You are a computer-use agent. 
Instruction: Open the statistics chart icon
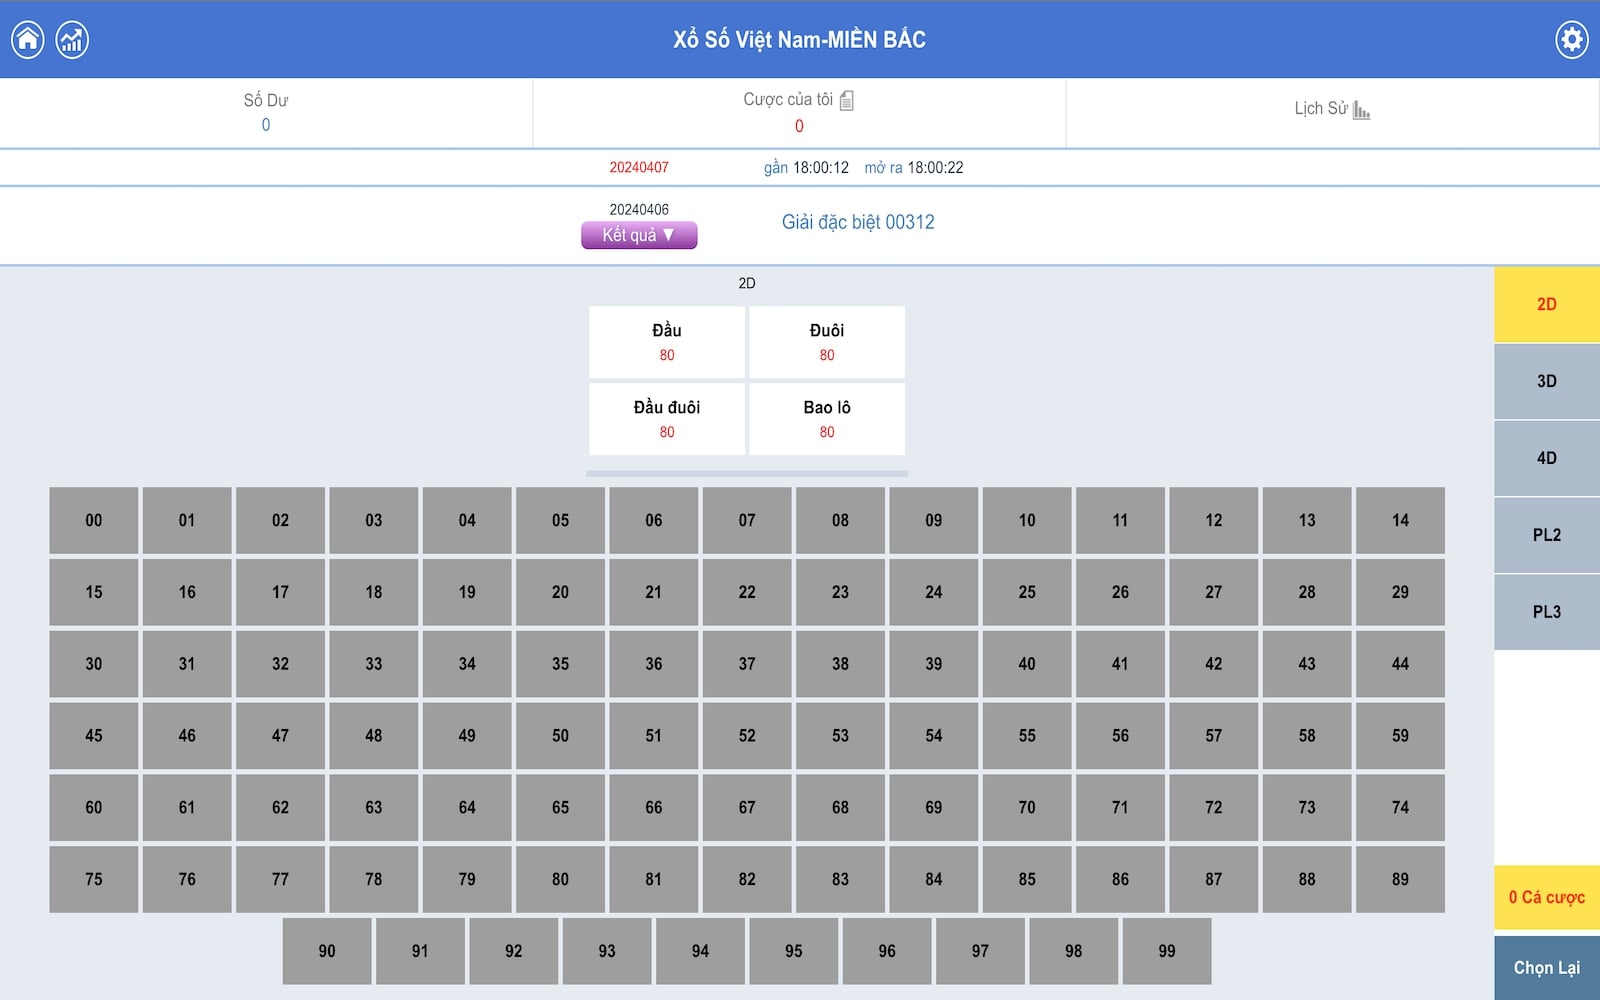click(x=72, y=40)
